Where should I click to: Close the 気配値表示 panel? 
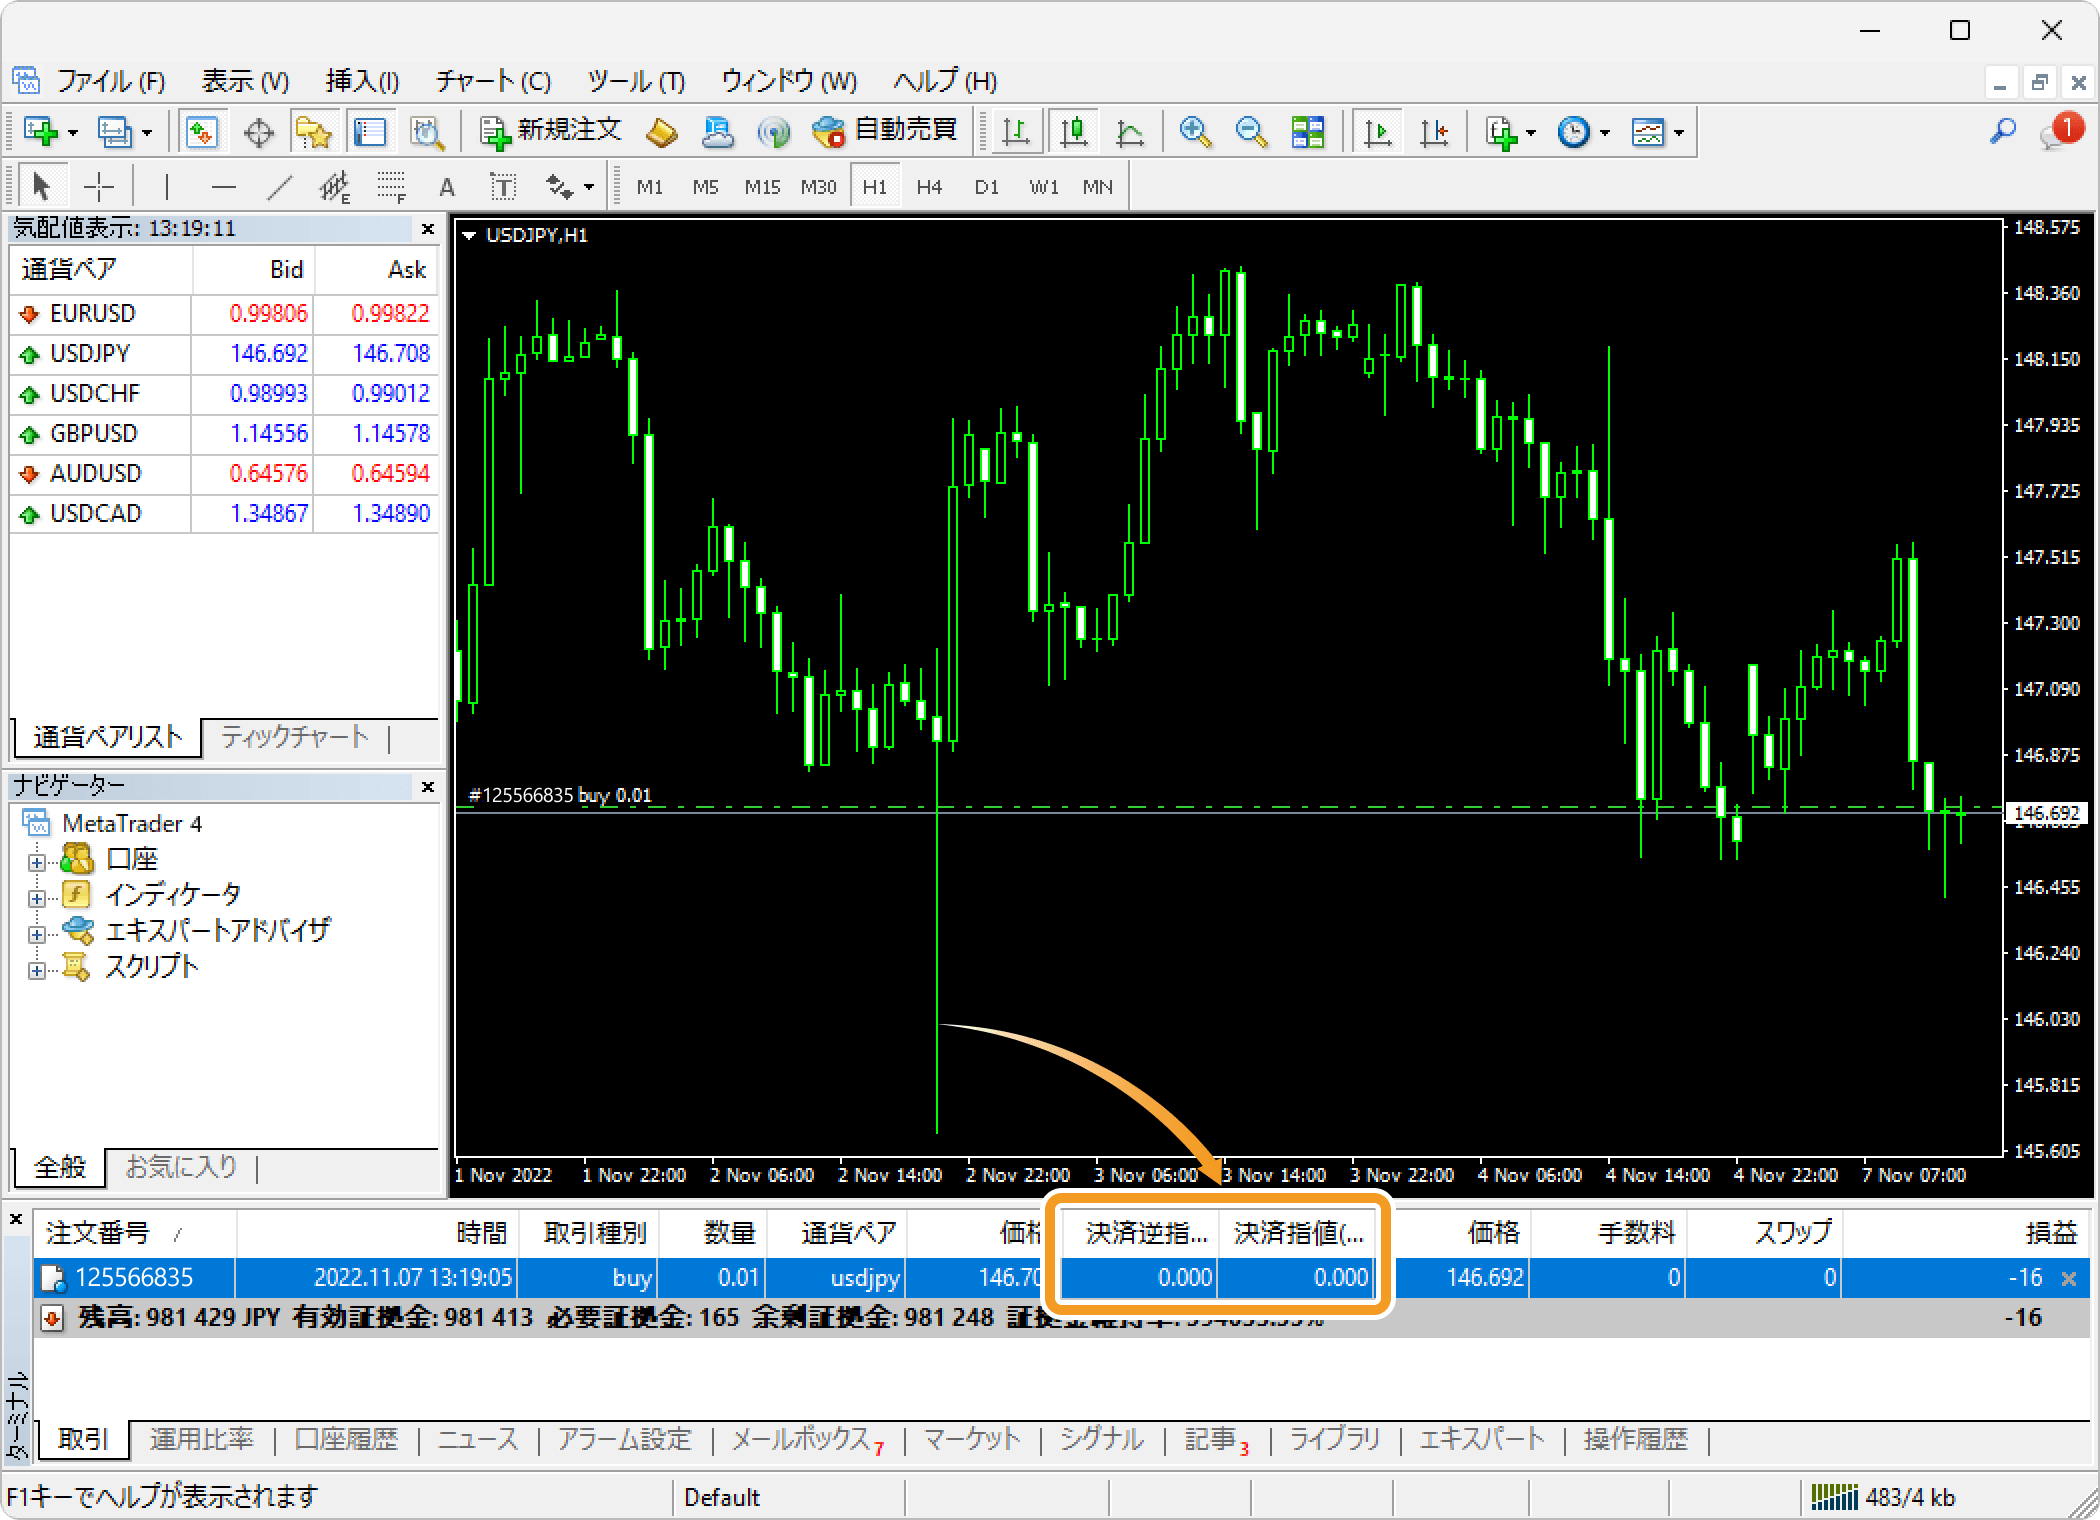coord(428,229)
